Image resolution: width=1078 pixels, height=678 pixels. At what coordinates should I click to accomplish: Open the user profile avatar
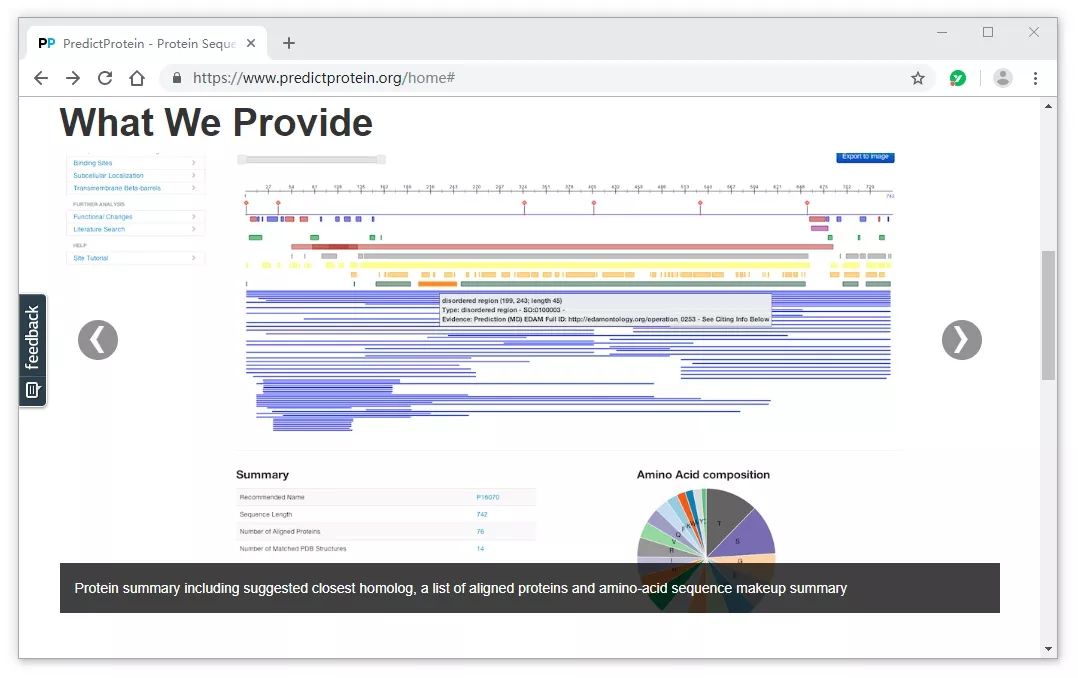[1003, 78]
